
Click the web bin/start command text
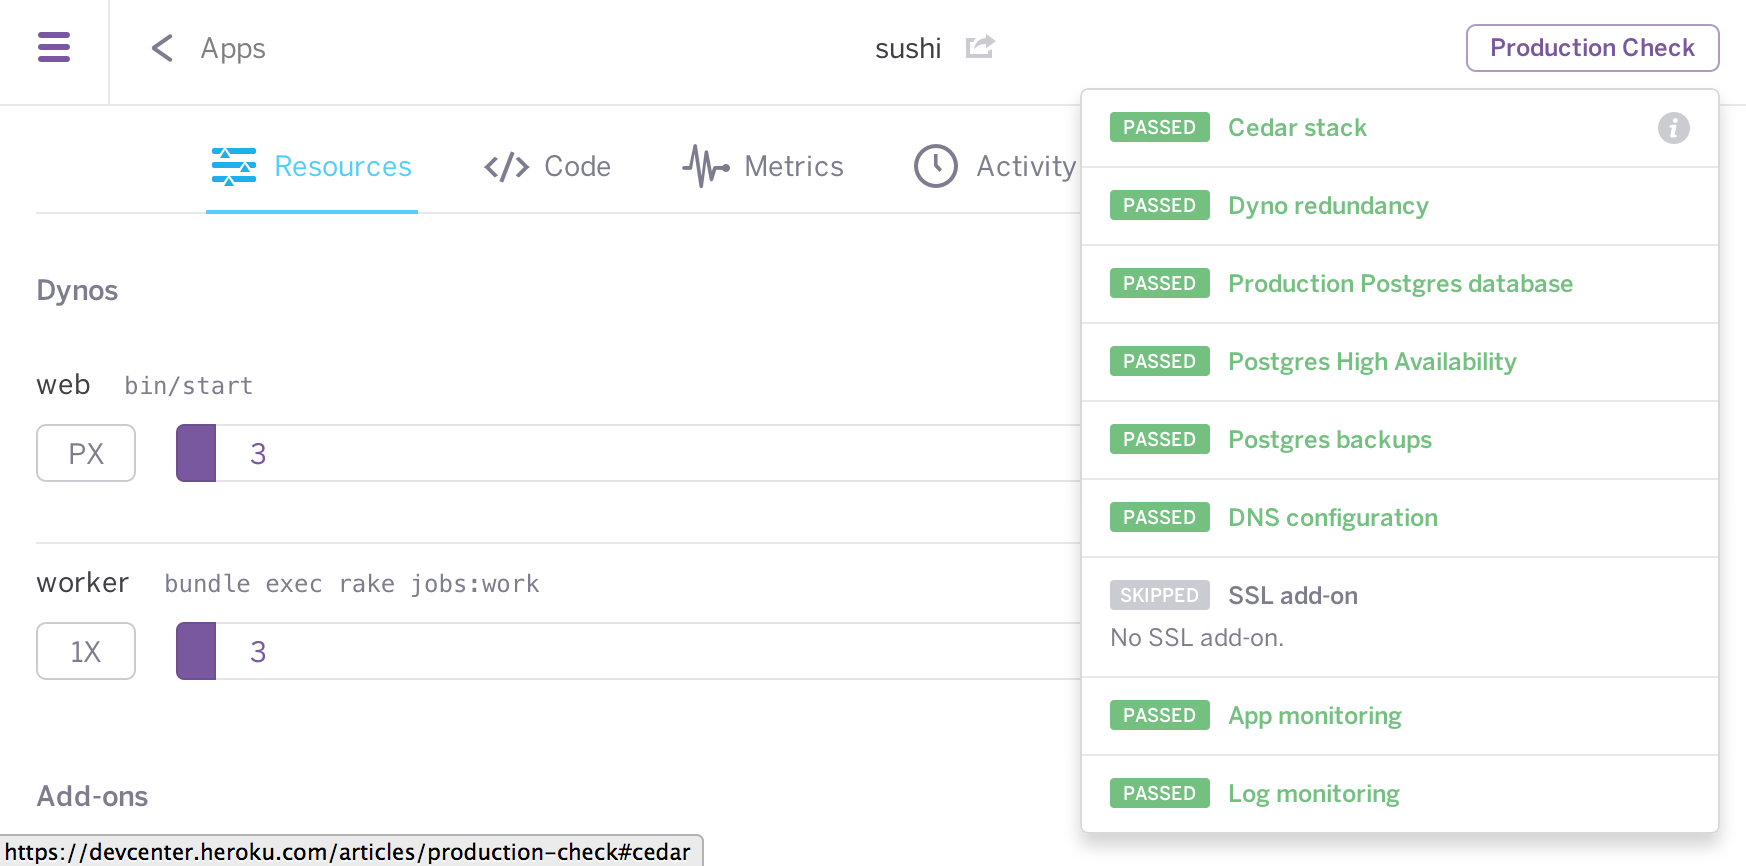click(189, 386)
